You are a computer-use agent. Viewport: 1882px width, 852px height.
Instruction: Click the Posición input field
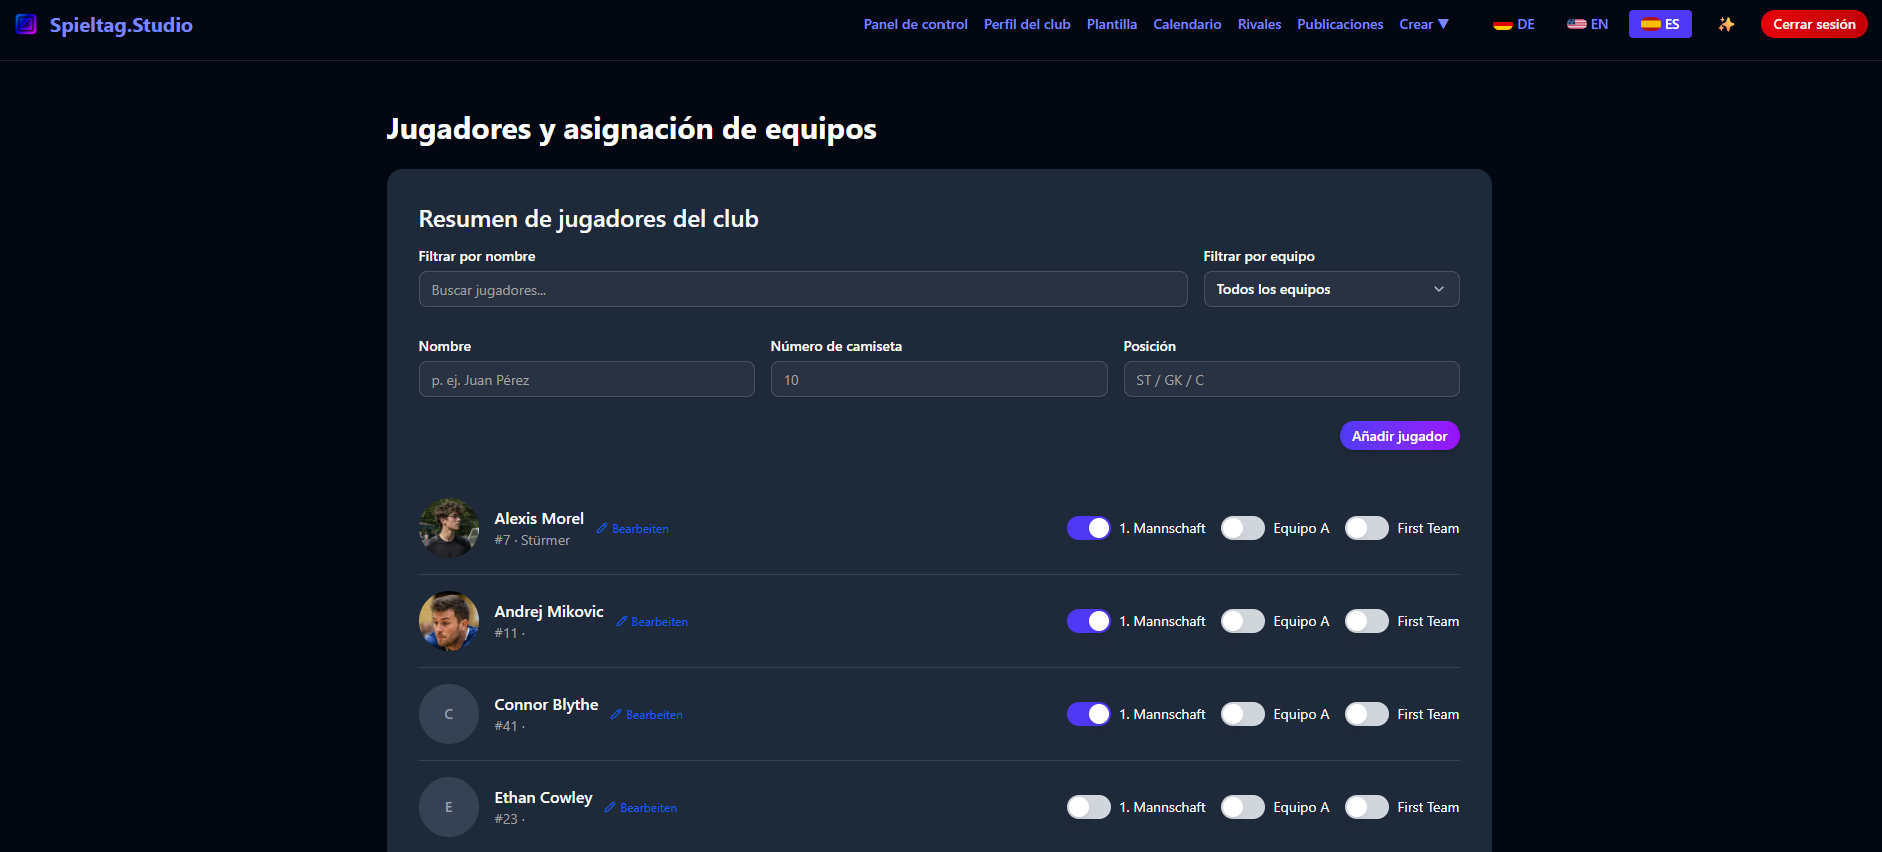(1291, 379)
